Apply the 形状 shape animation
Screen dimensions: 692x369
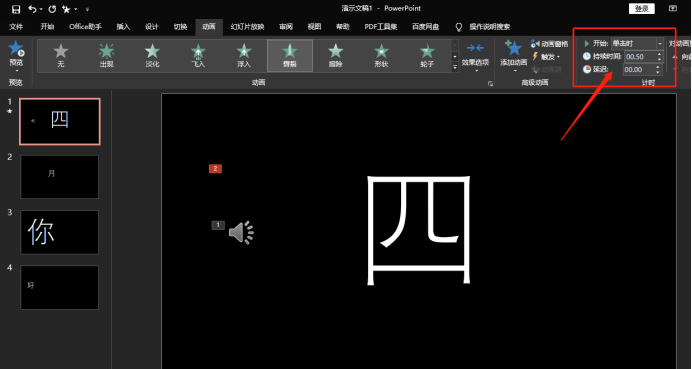(381, 55)
